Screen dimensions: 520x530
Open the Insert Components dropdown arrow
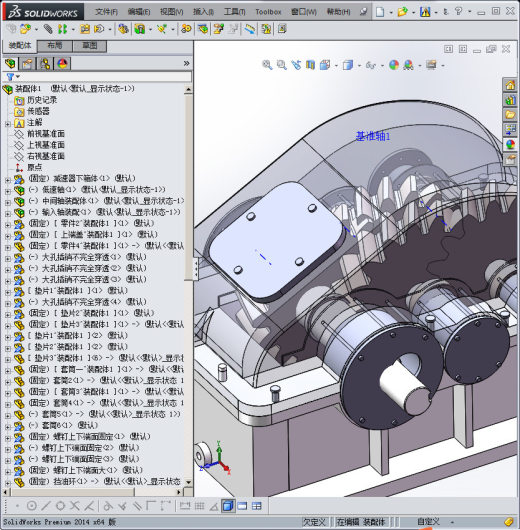coord(36,30)
